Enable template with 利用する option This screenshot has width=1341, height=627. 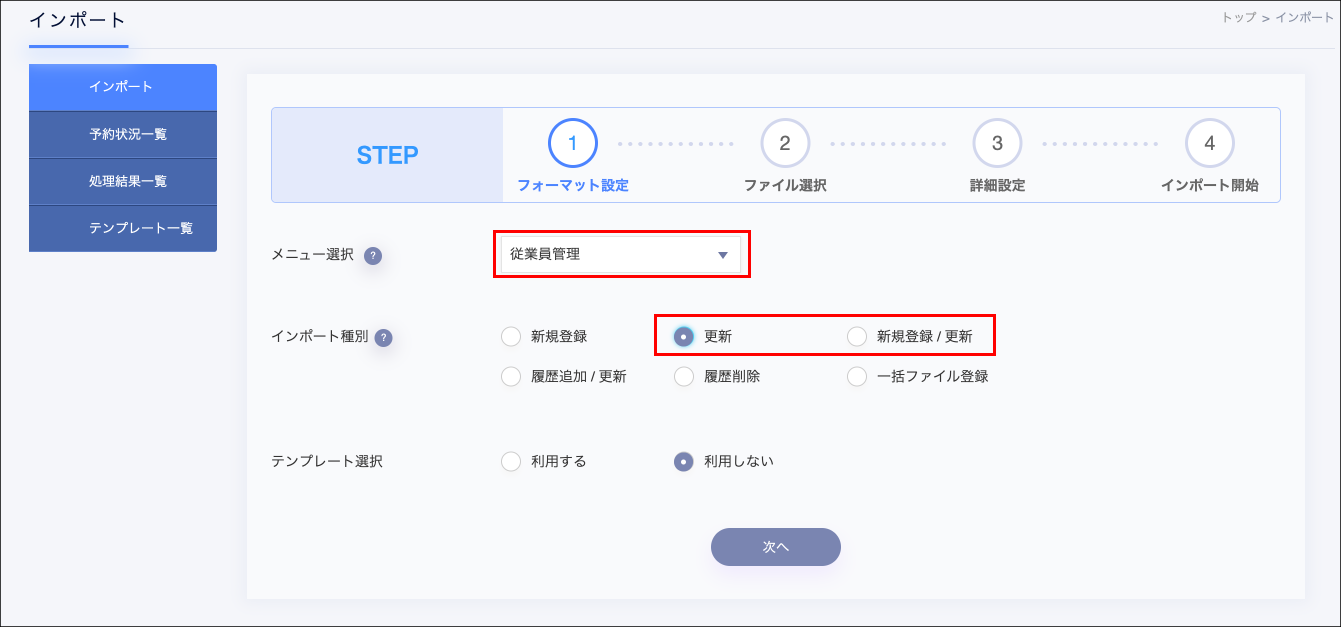pyautogui.click(x=511, y=462)
